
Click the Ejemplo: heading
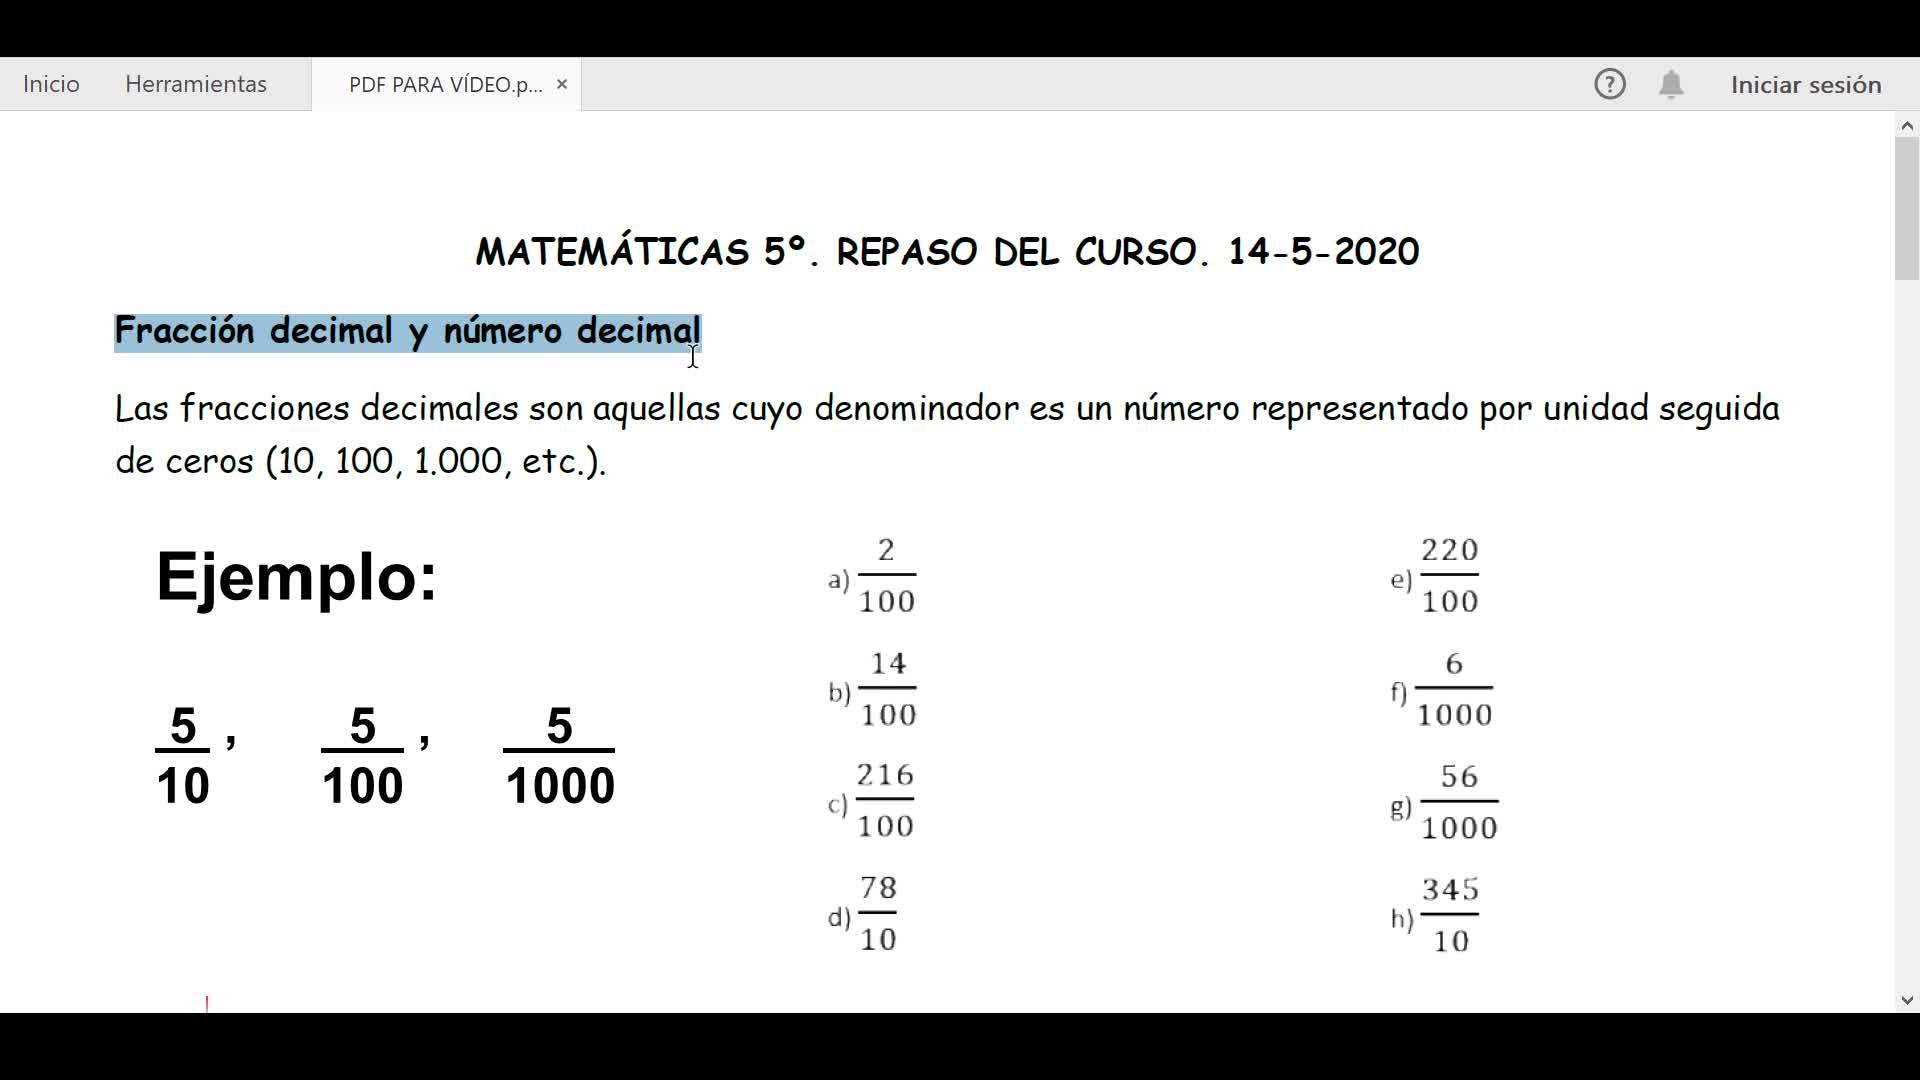click(x=297, y=576)
